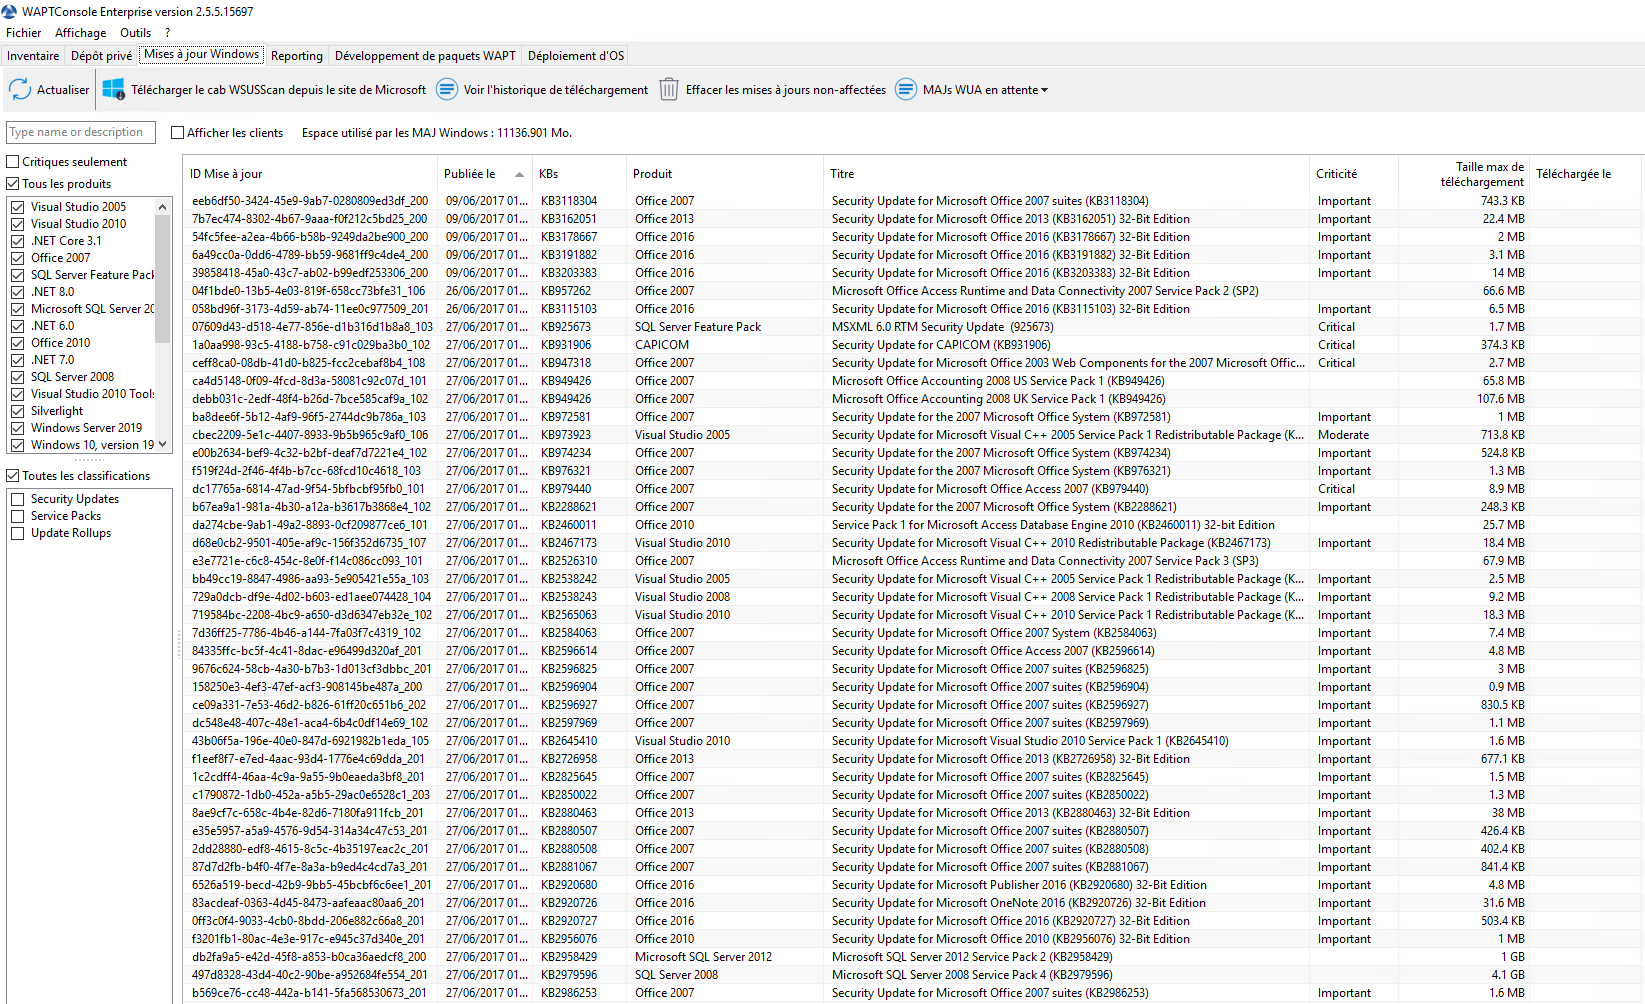This screenshot has width=1645, height=1004.
Task: Uncheck Tous les produits checkbox
Action: (13, 184)
